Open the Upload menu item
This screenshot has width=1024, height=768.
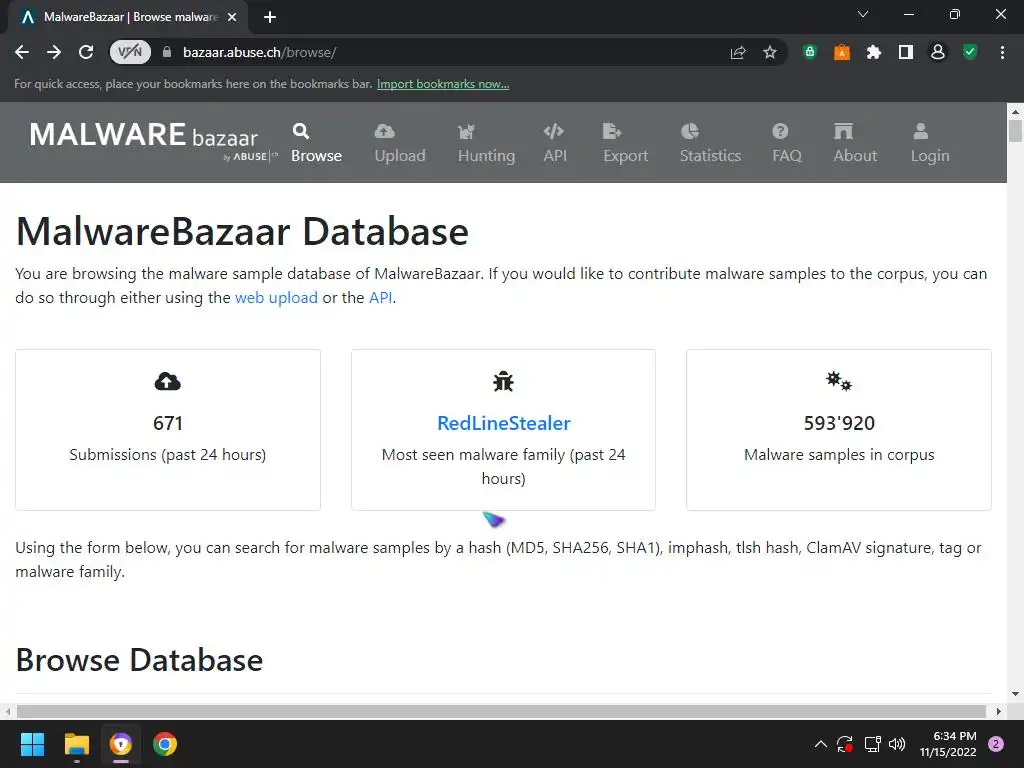[x=400, y=155]
